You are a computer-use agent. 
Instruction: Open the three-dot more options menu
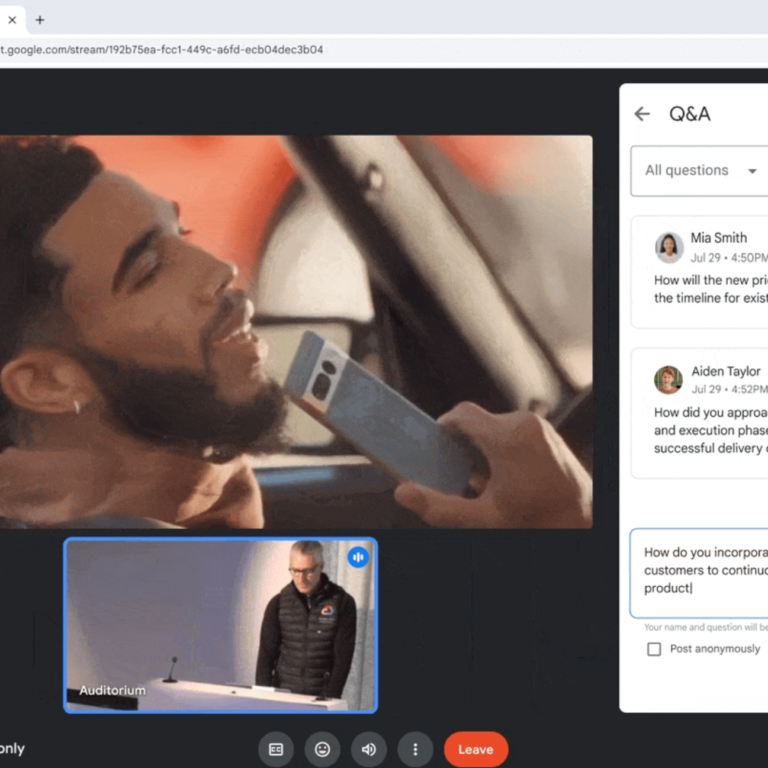point(415,749)
